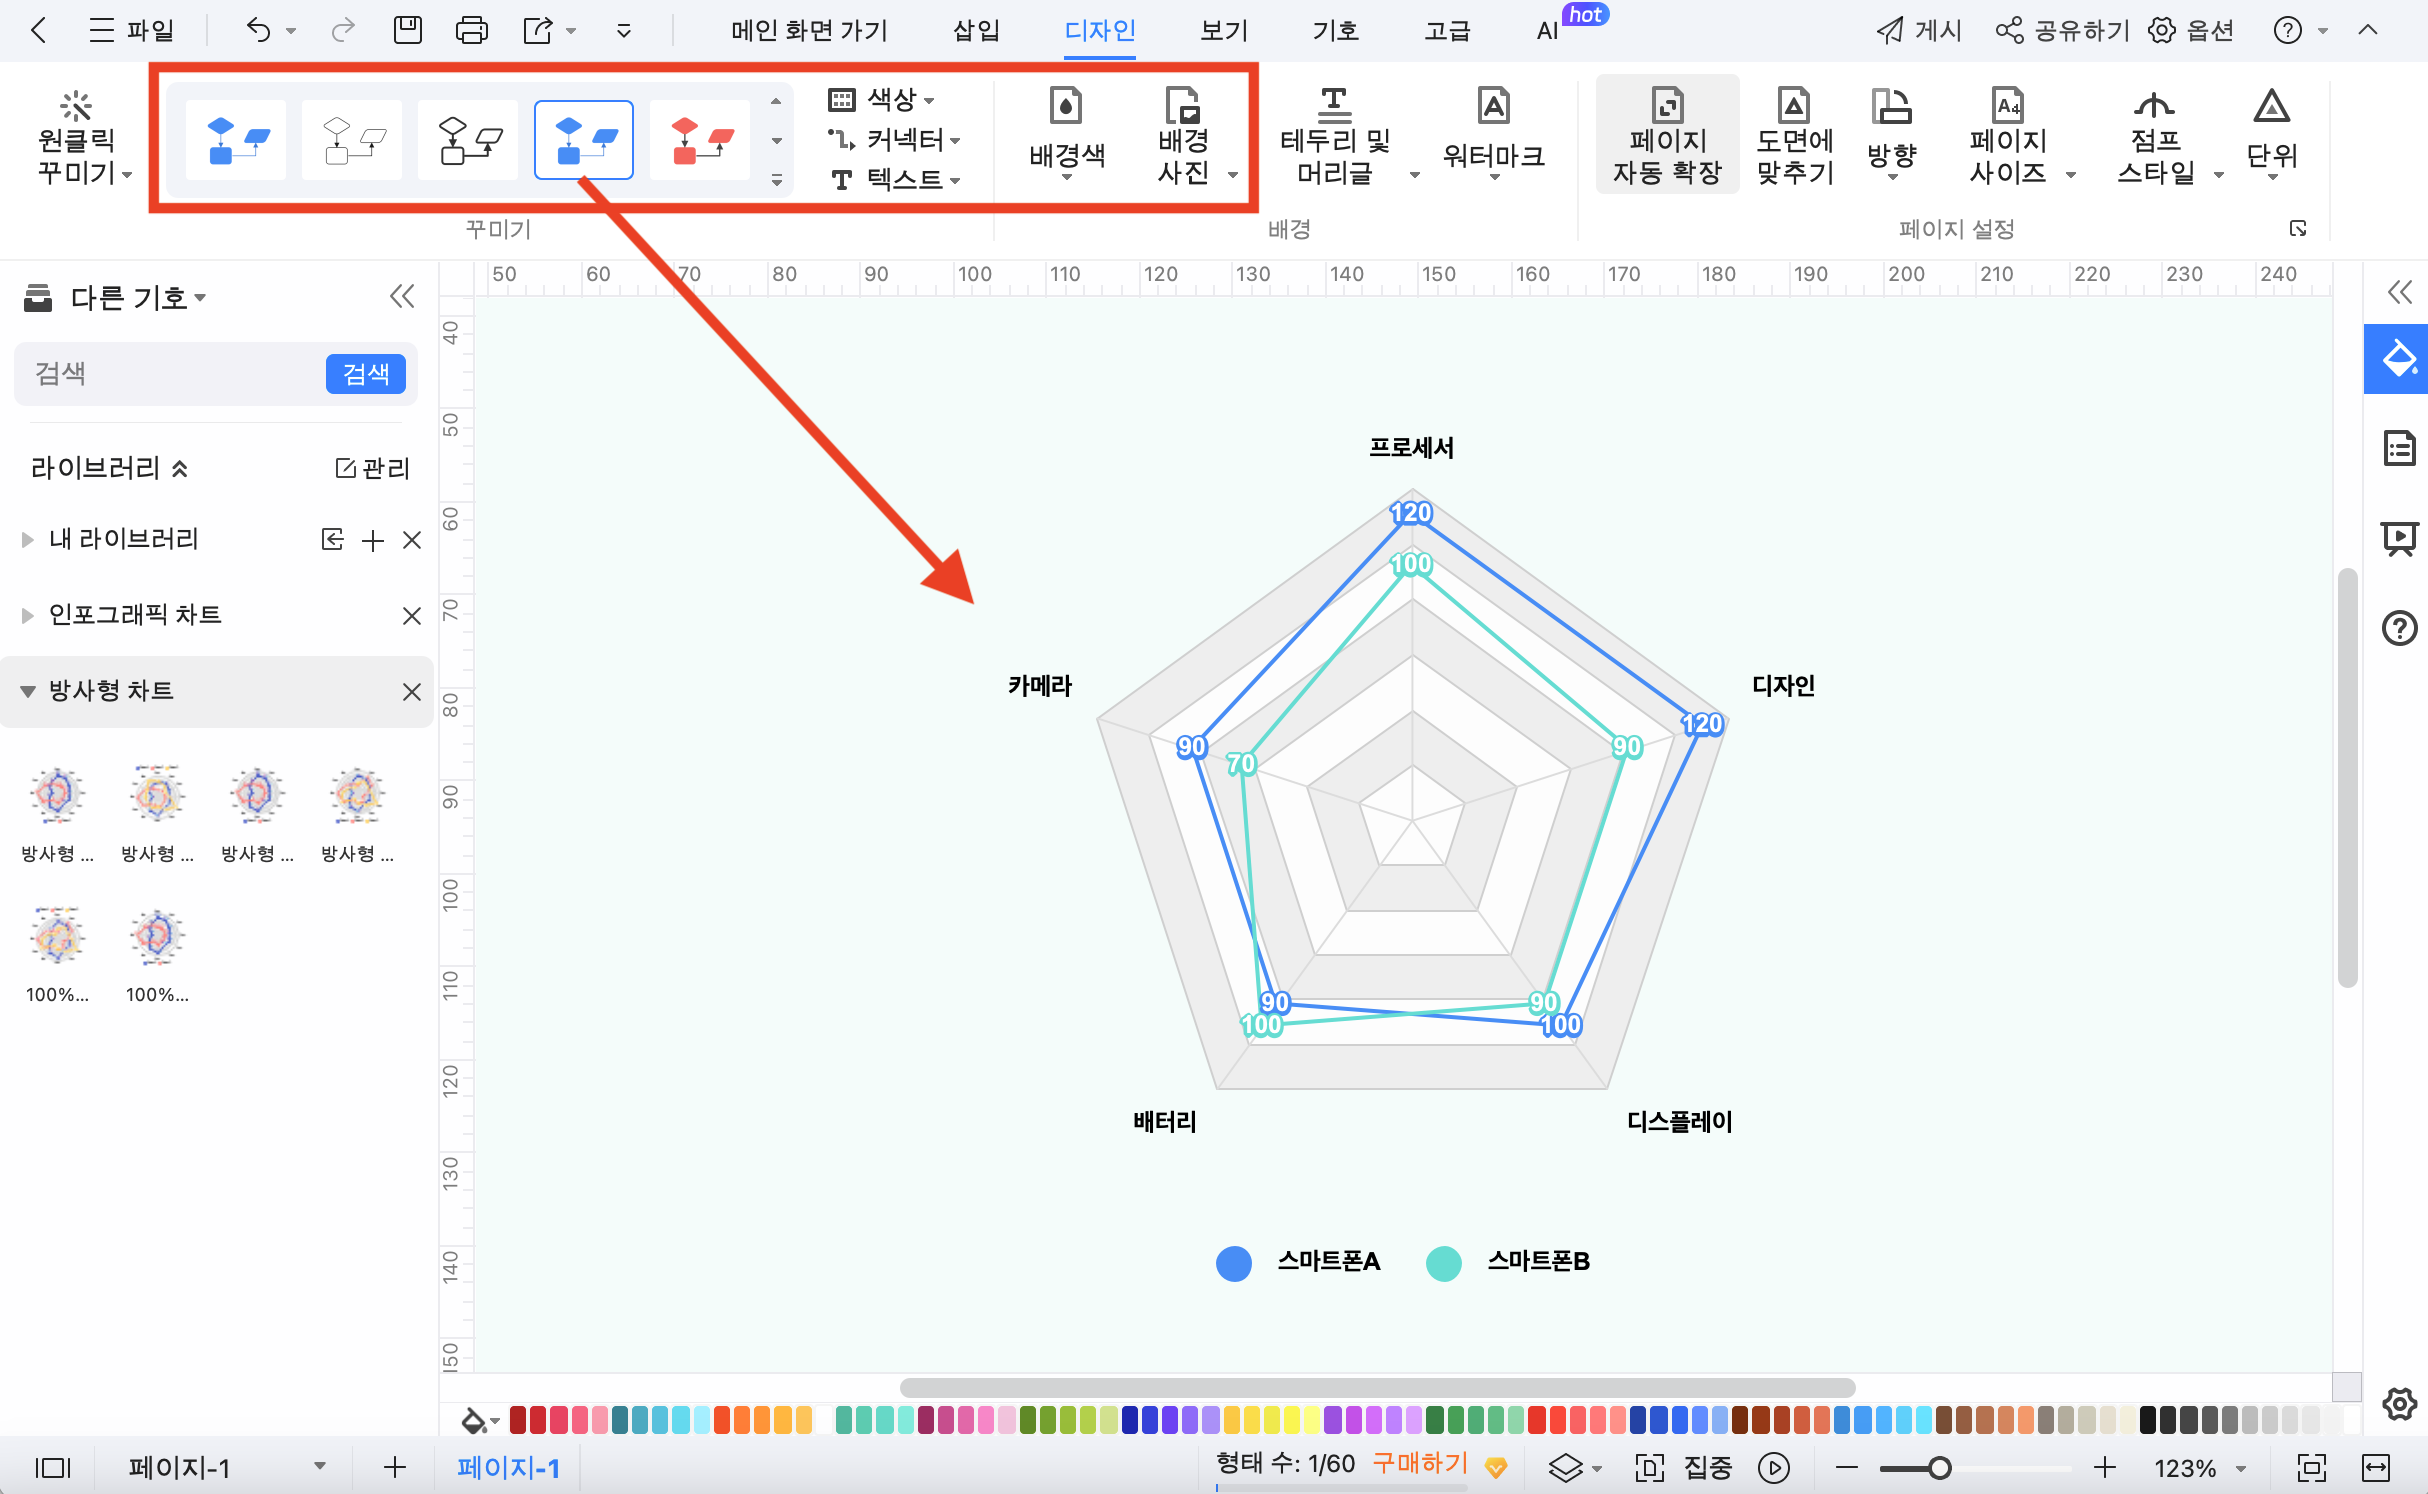Open the 디자인 design tab

(x=1099, y=30)
